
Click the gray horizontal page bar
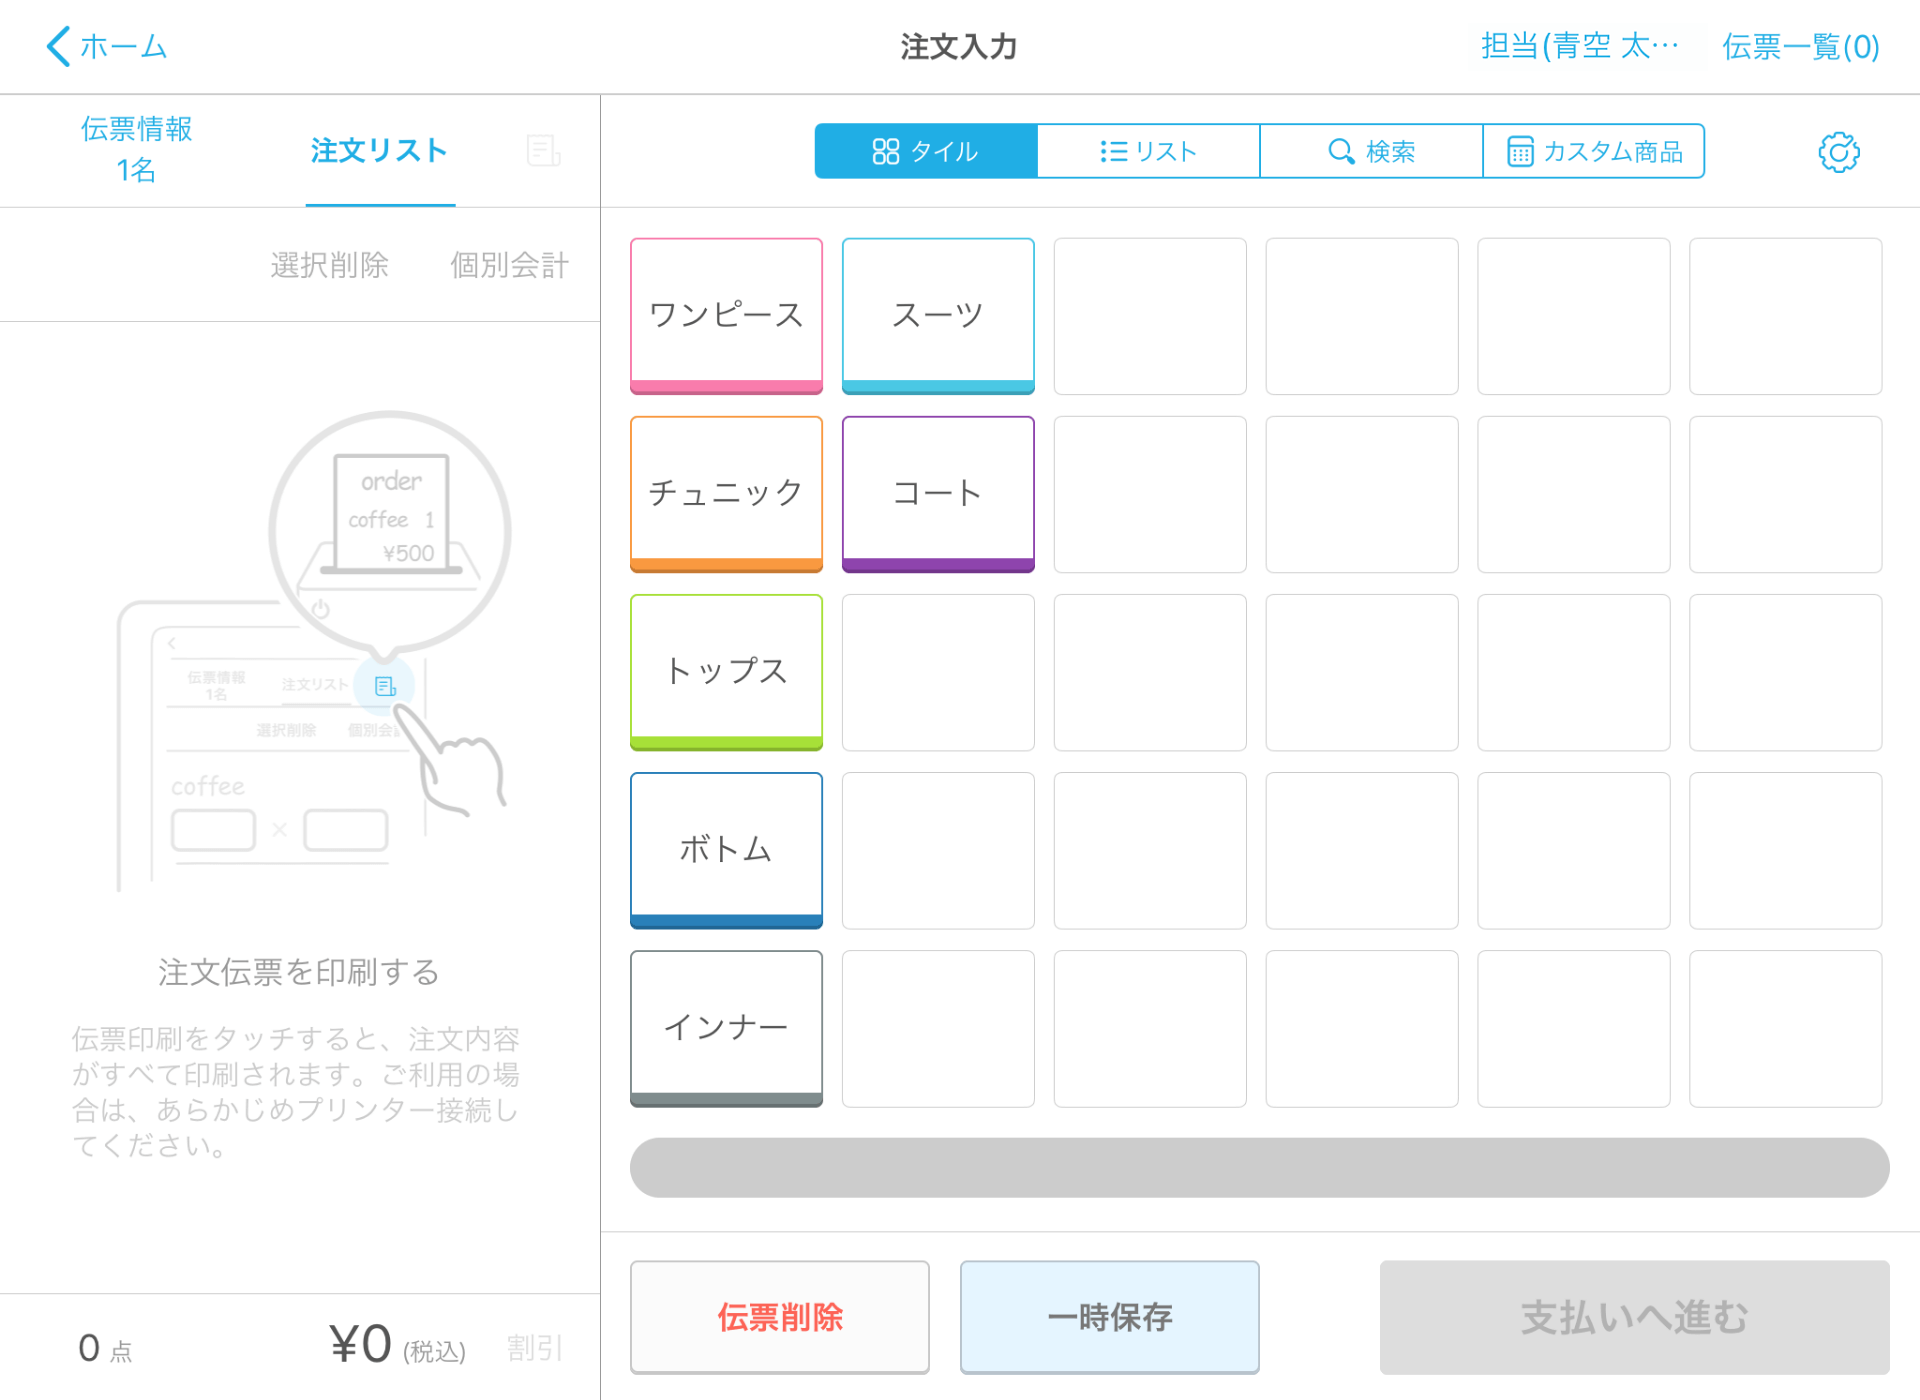click(1260, 1167)
